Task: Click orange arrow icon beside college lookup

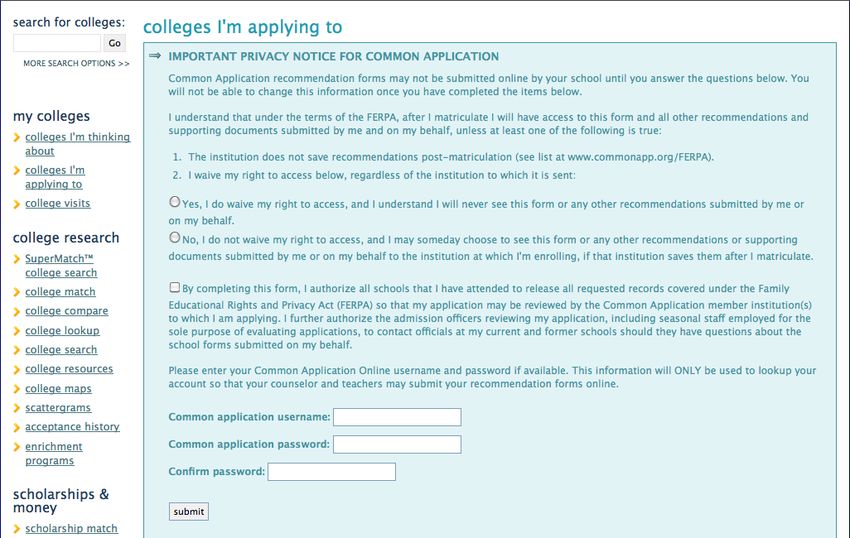Action: pyautogui.click(x=17, y=331)
